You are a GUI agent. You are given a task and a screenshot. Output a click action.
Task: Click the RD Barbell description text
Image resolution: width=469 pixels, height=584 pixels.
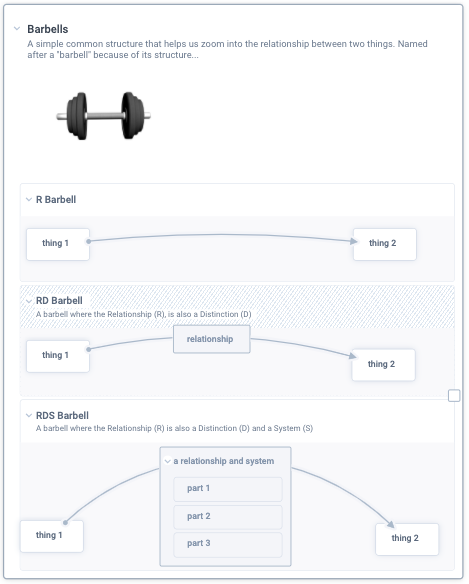[143, 314]
